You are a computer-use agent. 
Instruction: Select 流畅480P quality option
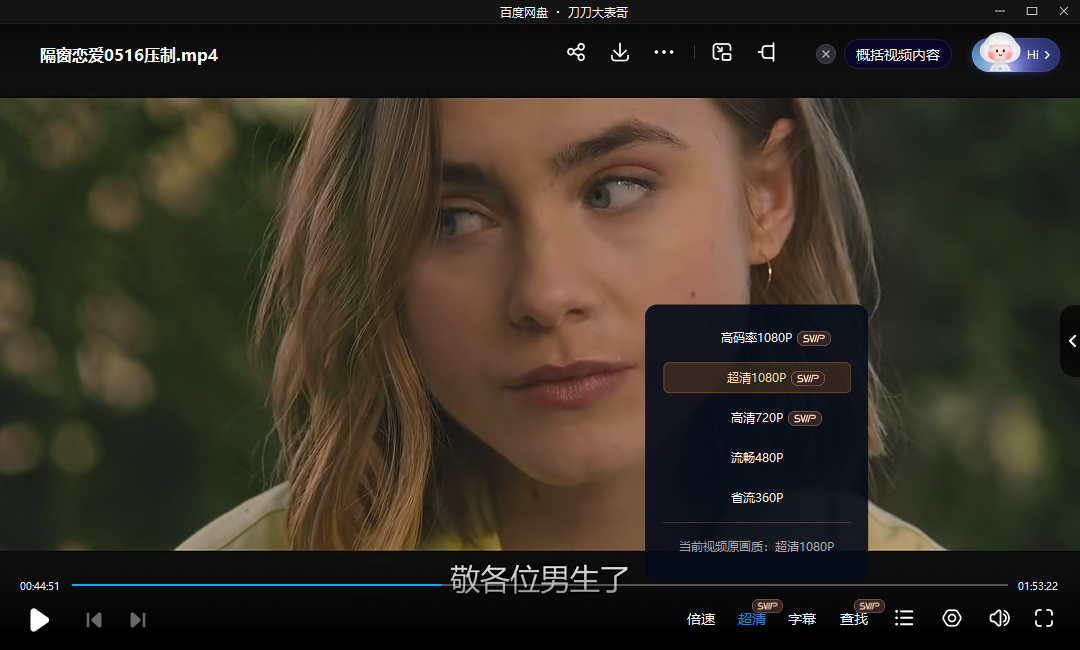coord(756,457)
